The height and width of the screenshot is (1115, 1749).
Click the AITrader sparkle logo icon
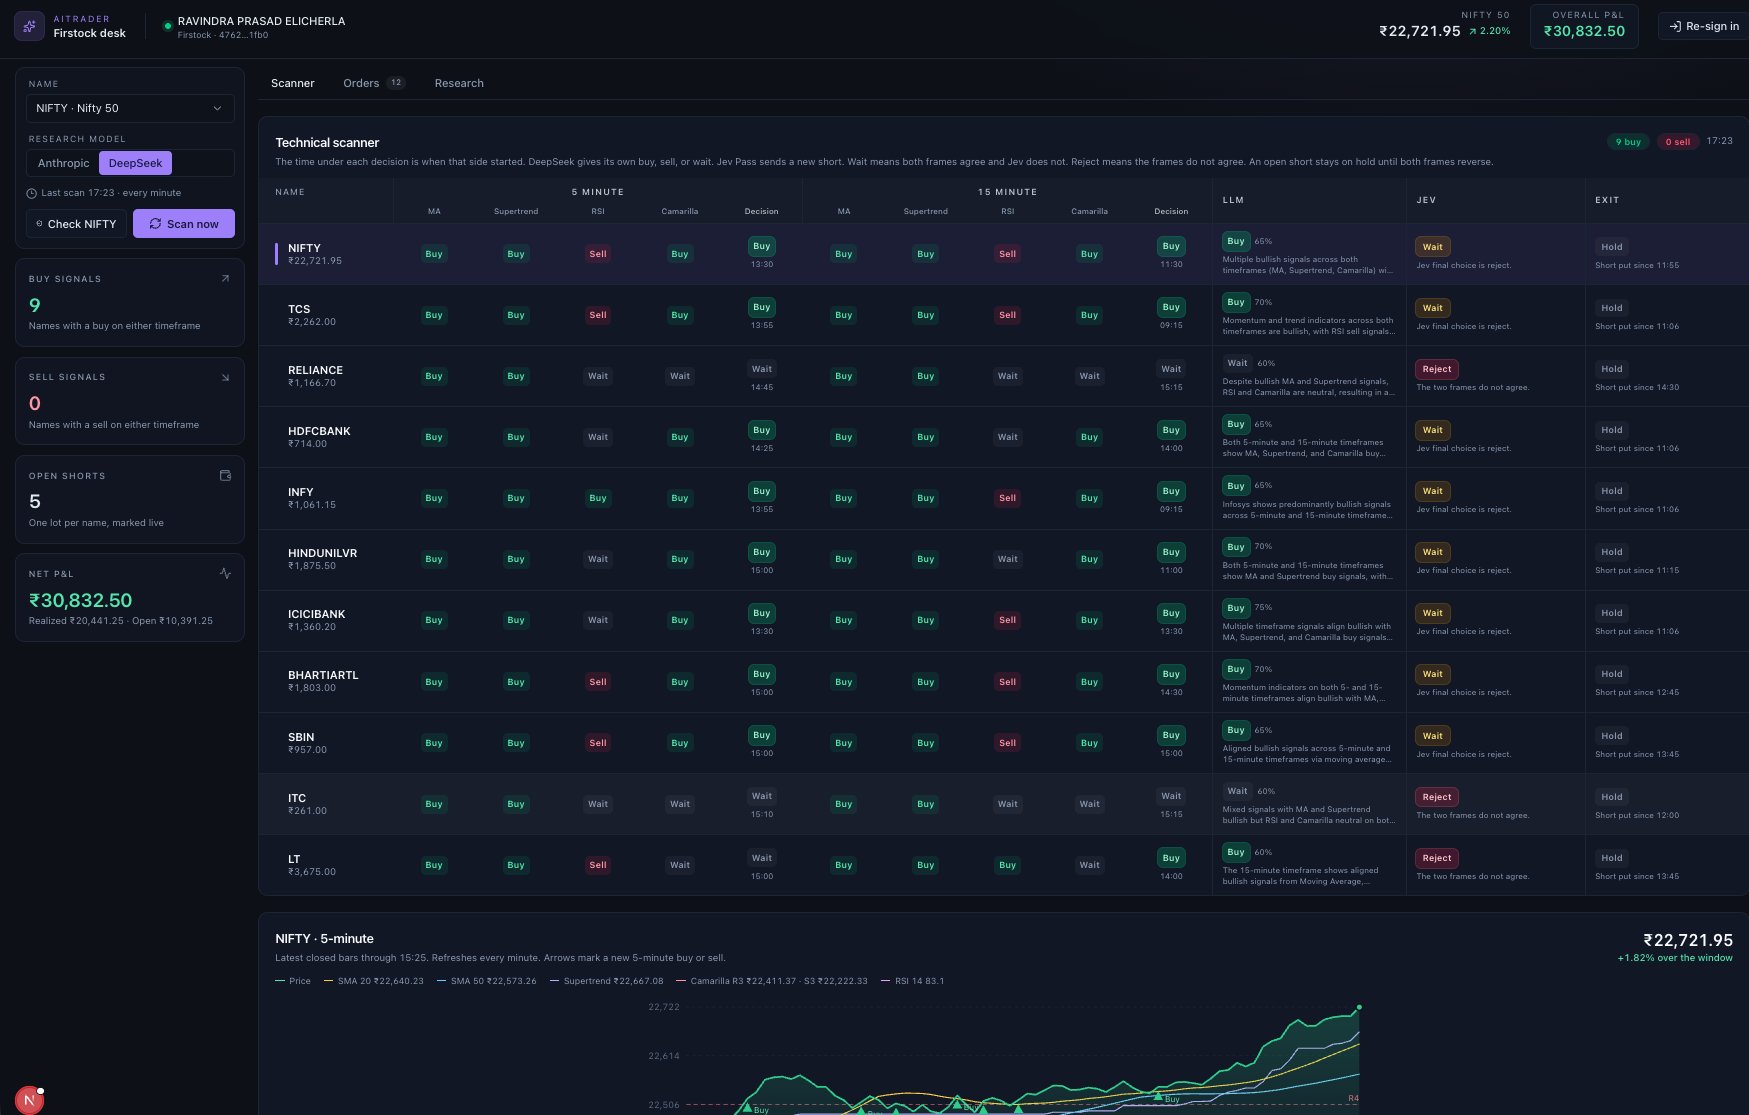coord(29,26)
